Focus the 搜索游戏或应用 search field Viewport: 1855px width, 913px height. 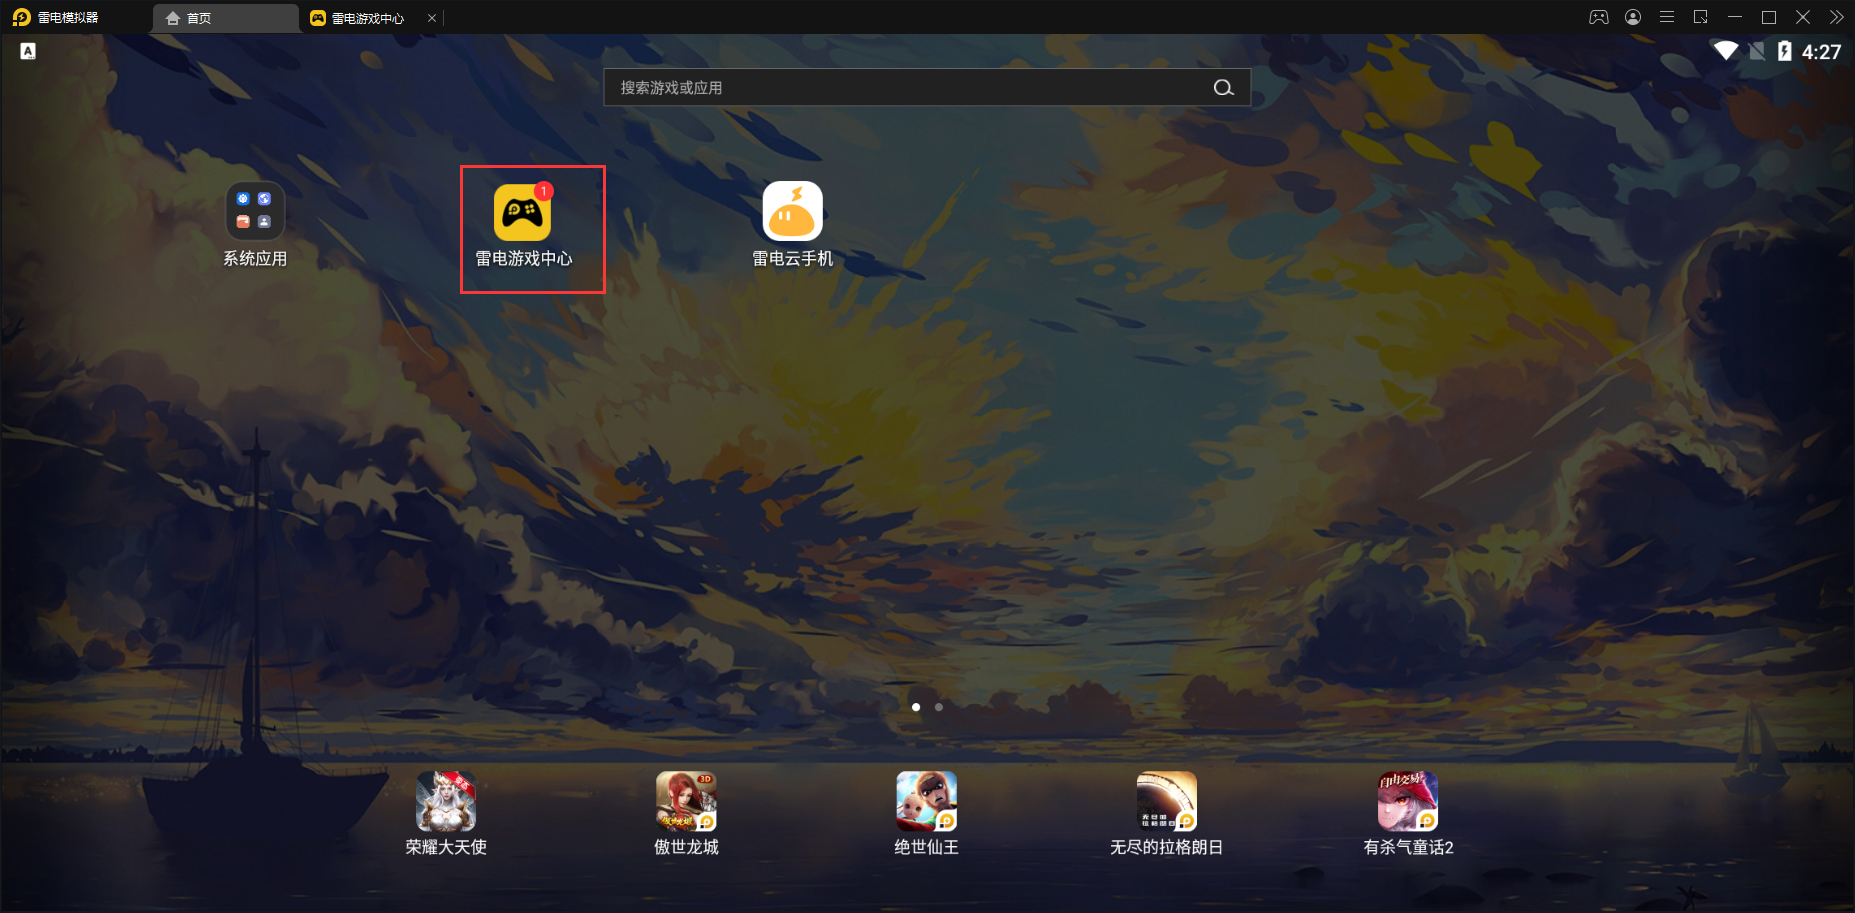[900, 88]
